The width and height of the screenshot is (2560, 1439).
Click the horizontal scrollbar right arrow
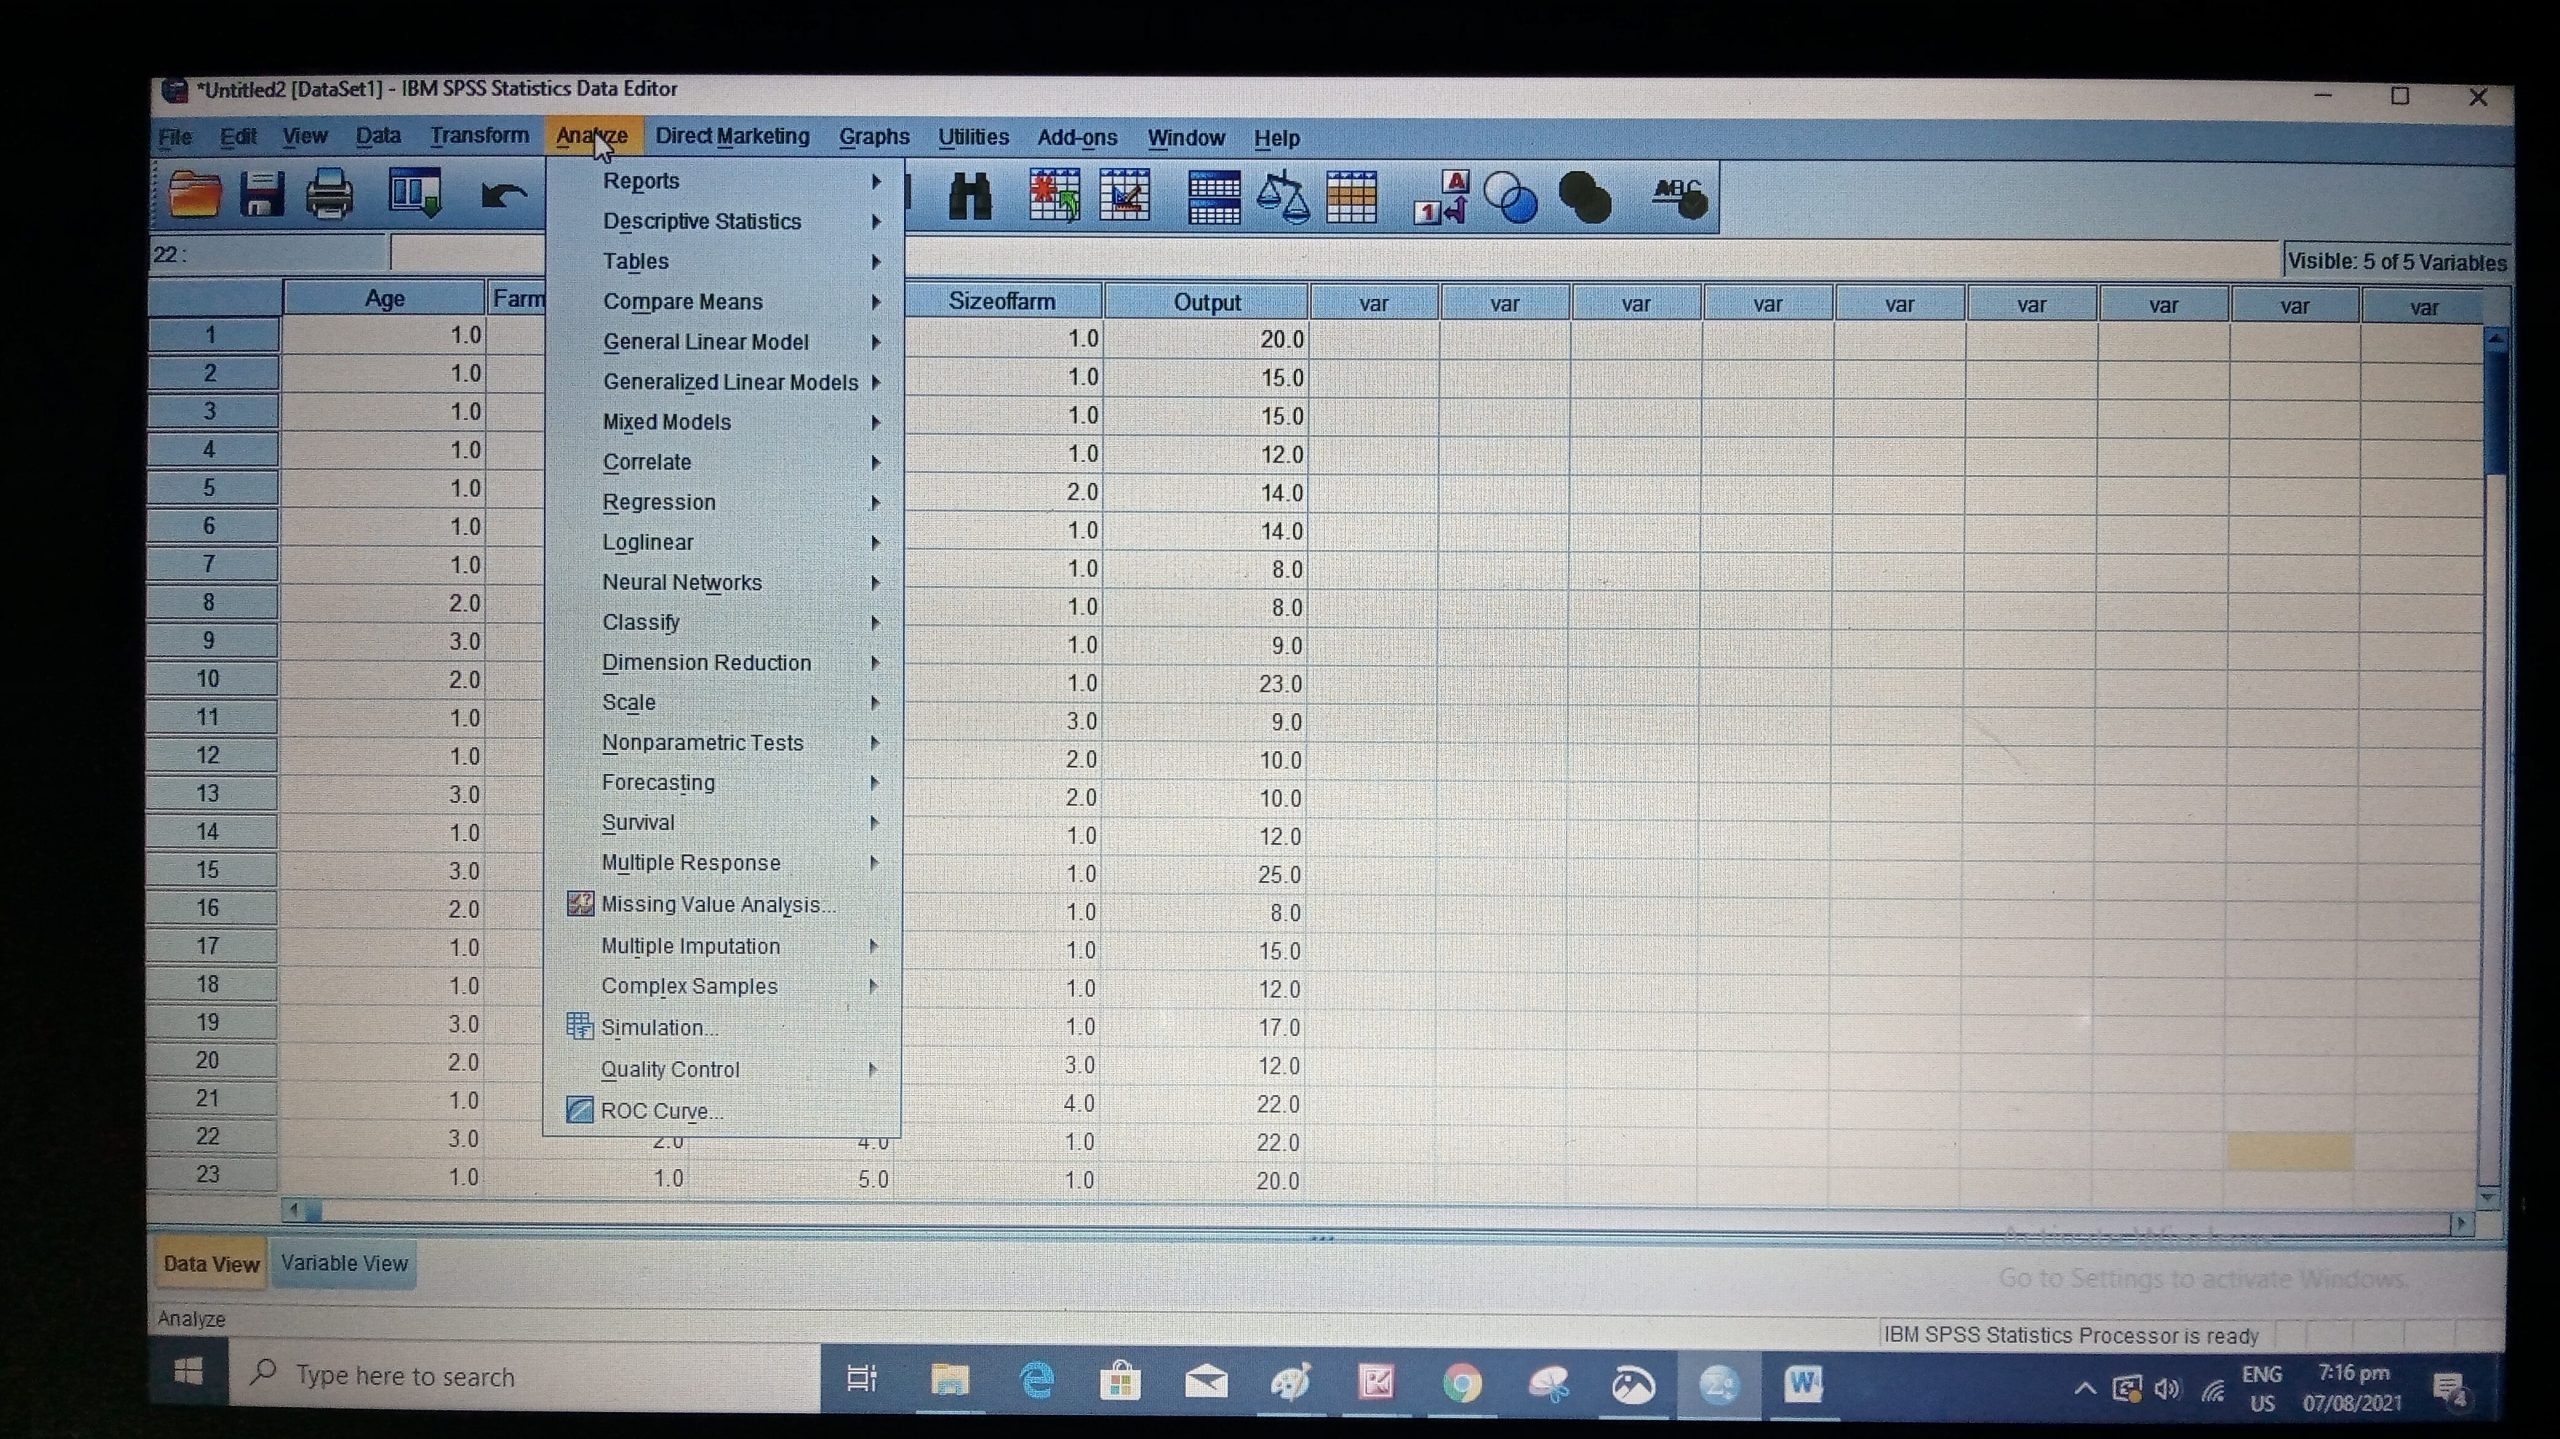2462,1223
